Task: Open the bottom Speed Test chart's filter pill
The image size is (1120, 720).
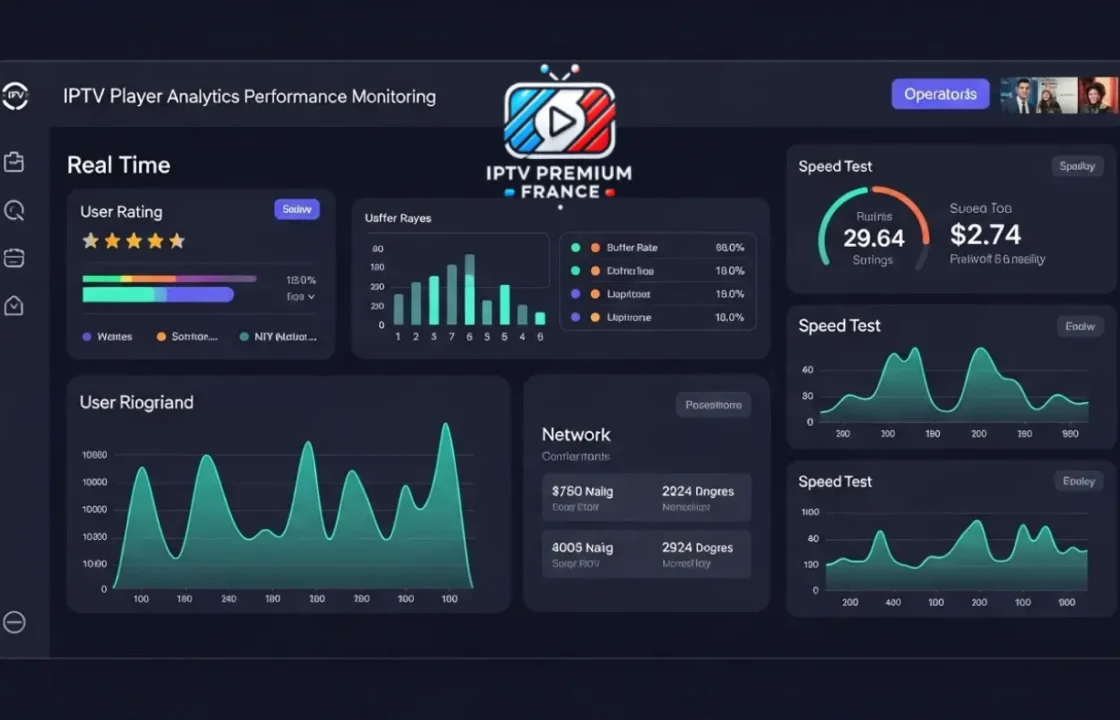Action: click(1078, 482)
